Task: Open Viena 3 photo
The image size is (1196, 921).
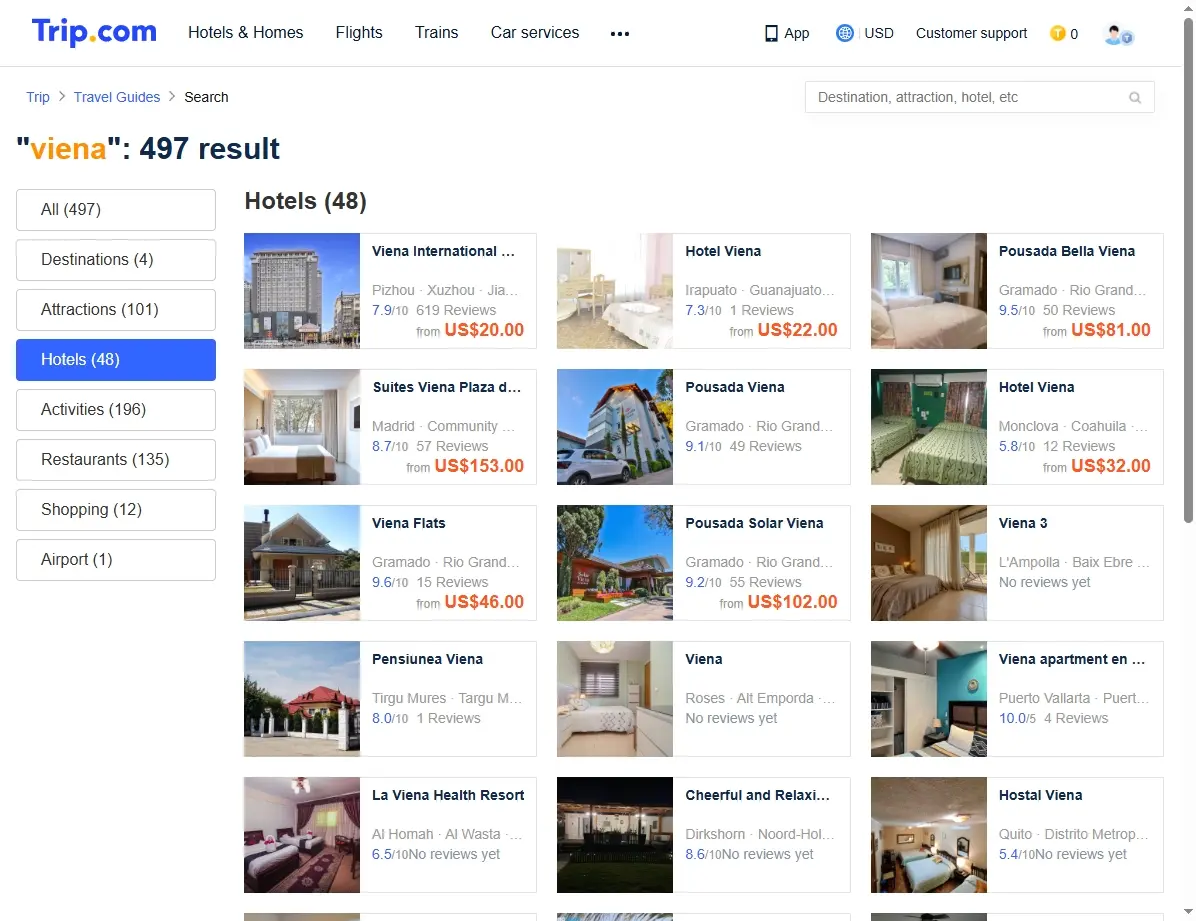Action: point(929,563)
